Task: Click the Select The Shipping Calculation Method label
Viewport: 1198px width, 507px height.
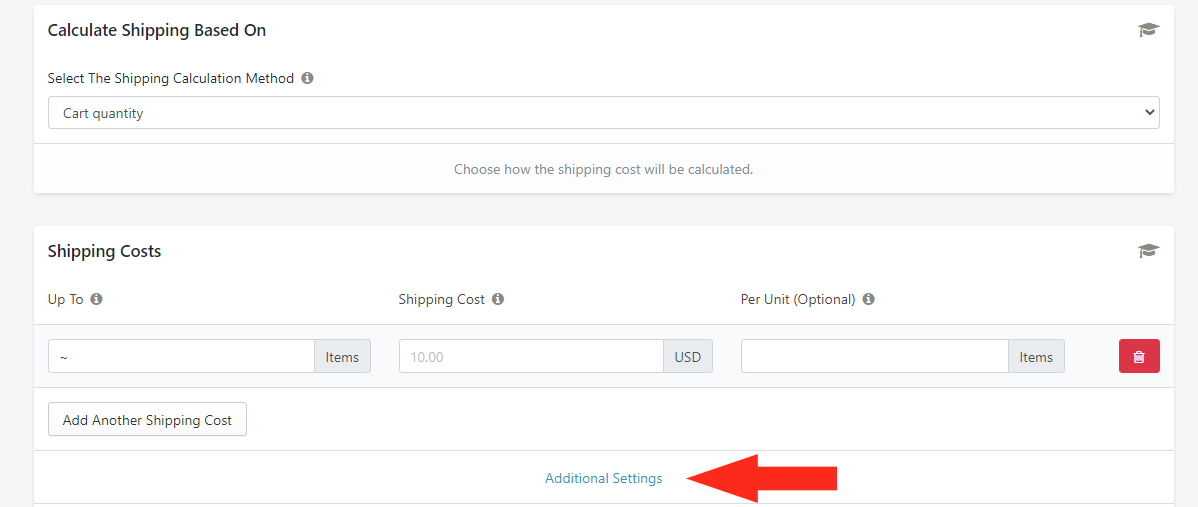Action: [170, 78]
